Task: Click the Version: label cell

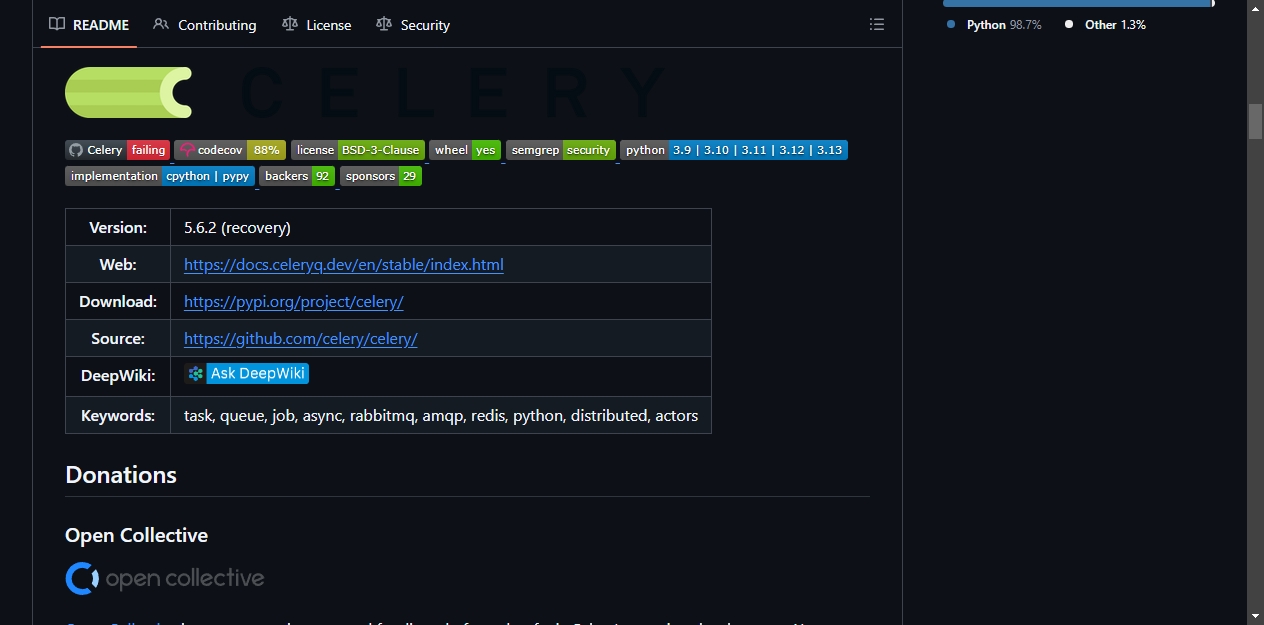Action: (118, 228)
